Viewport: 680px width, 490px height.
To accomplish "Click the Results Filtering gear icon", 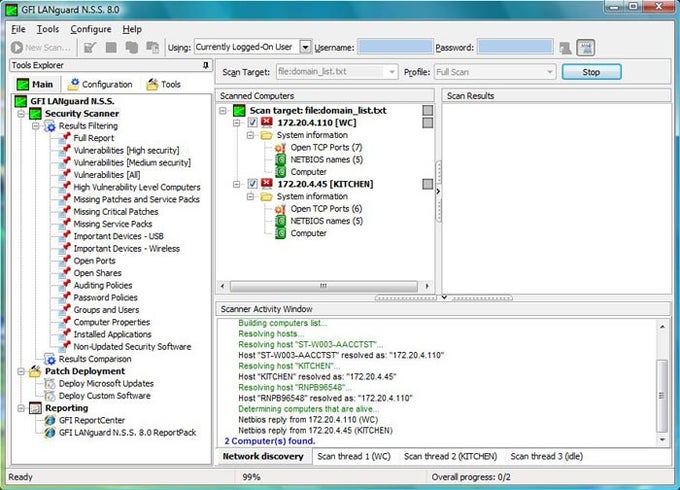I will click(51, 126).
